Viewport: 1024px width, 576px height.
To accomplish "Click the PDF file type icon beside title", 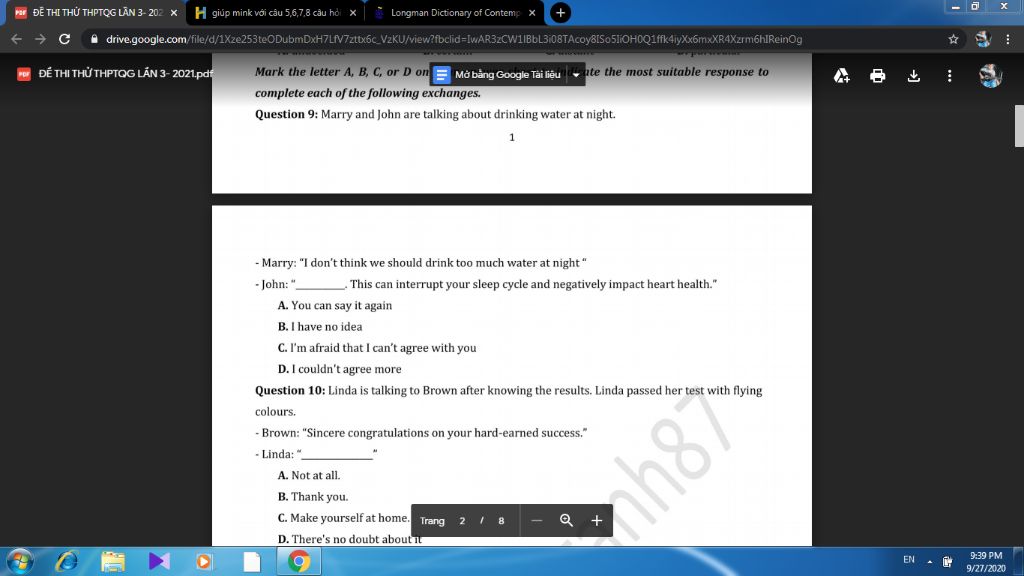I will click(x=24, y=74).
